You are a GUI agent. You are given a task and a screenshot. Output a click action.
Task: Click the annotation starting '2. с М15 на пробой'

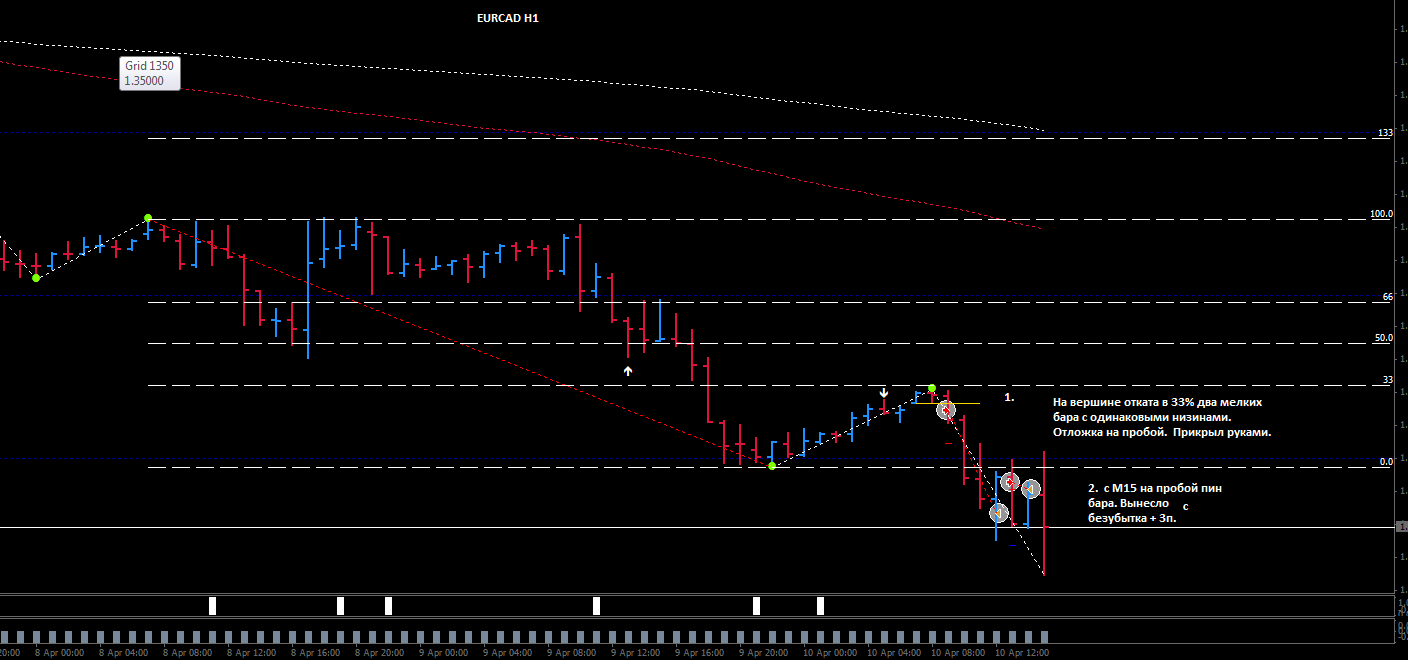coord(1154,503)
